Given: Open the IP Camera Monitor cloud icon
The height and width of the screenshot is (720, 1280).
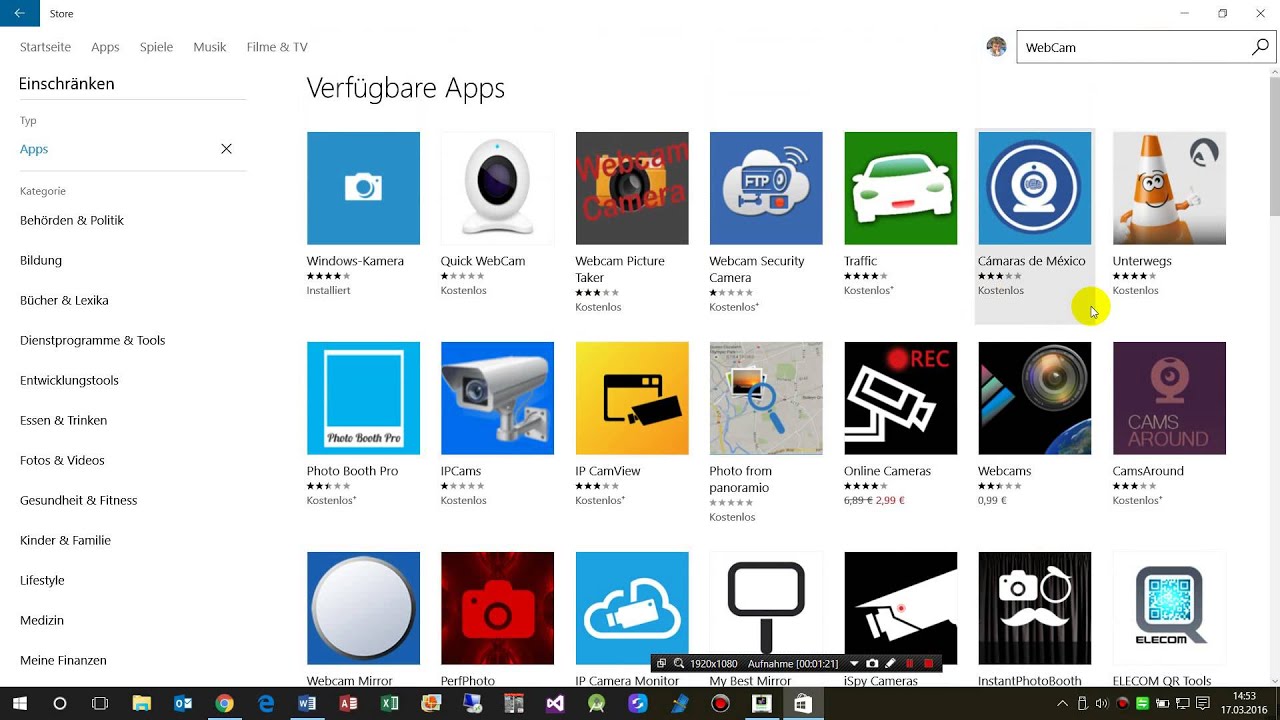Looking at the screenshot, I should click(x=632, y=608).
